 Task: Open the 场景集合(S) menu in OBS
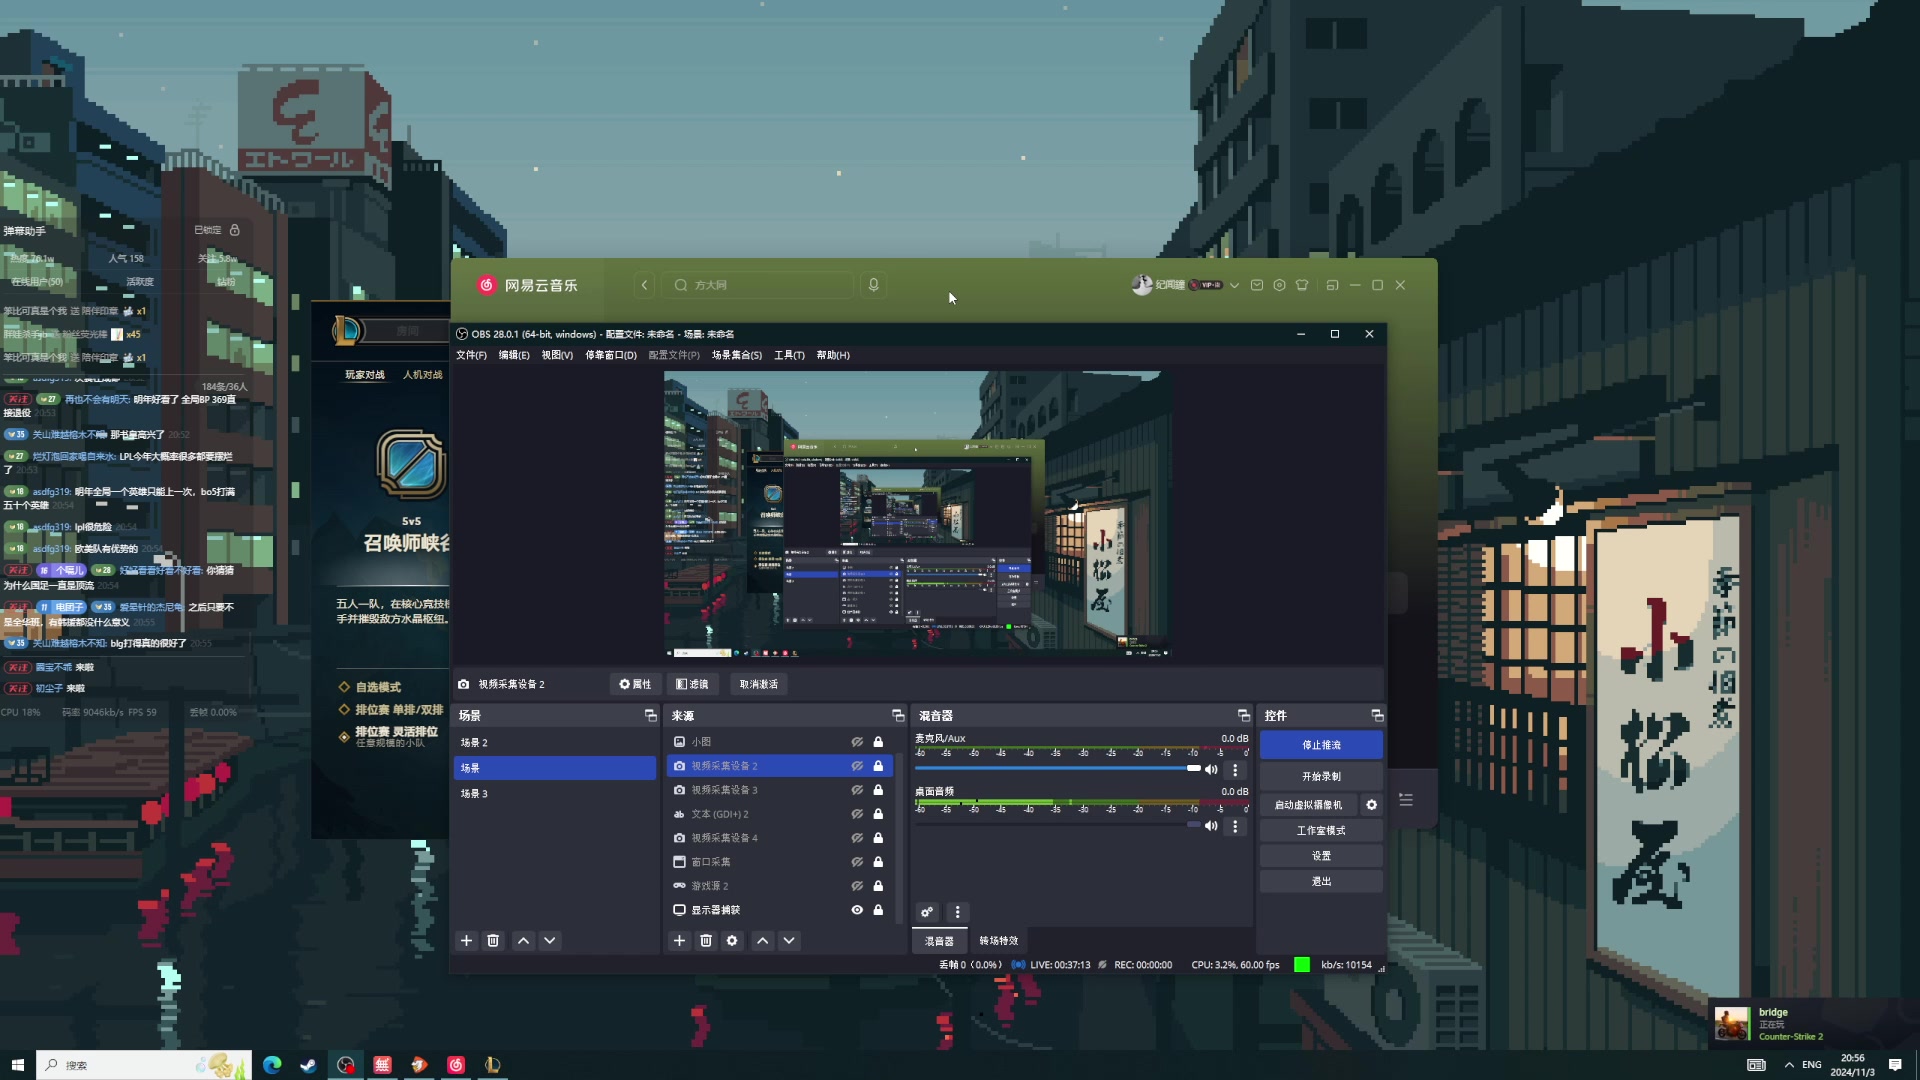tap(736, 355)
